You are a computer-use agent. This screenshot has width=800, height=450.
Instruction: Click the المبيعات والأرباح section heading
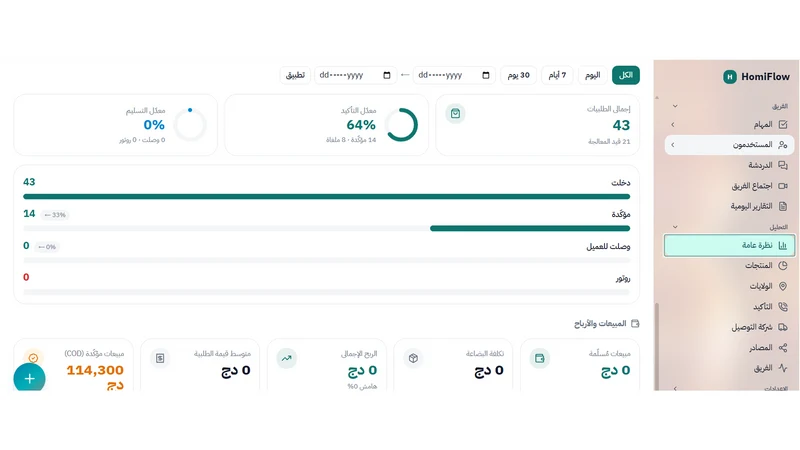pyautogui.click(x=600, y=323)
